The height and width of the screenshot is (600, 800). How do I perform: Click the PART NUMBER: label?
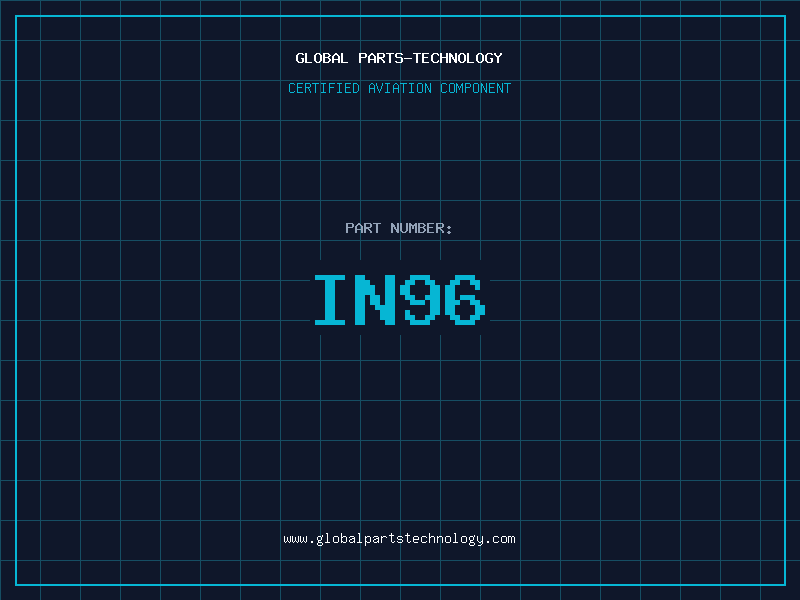tap(399, 228)
